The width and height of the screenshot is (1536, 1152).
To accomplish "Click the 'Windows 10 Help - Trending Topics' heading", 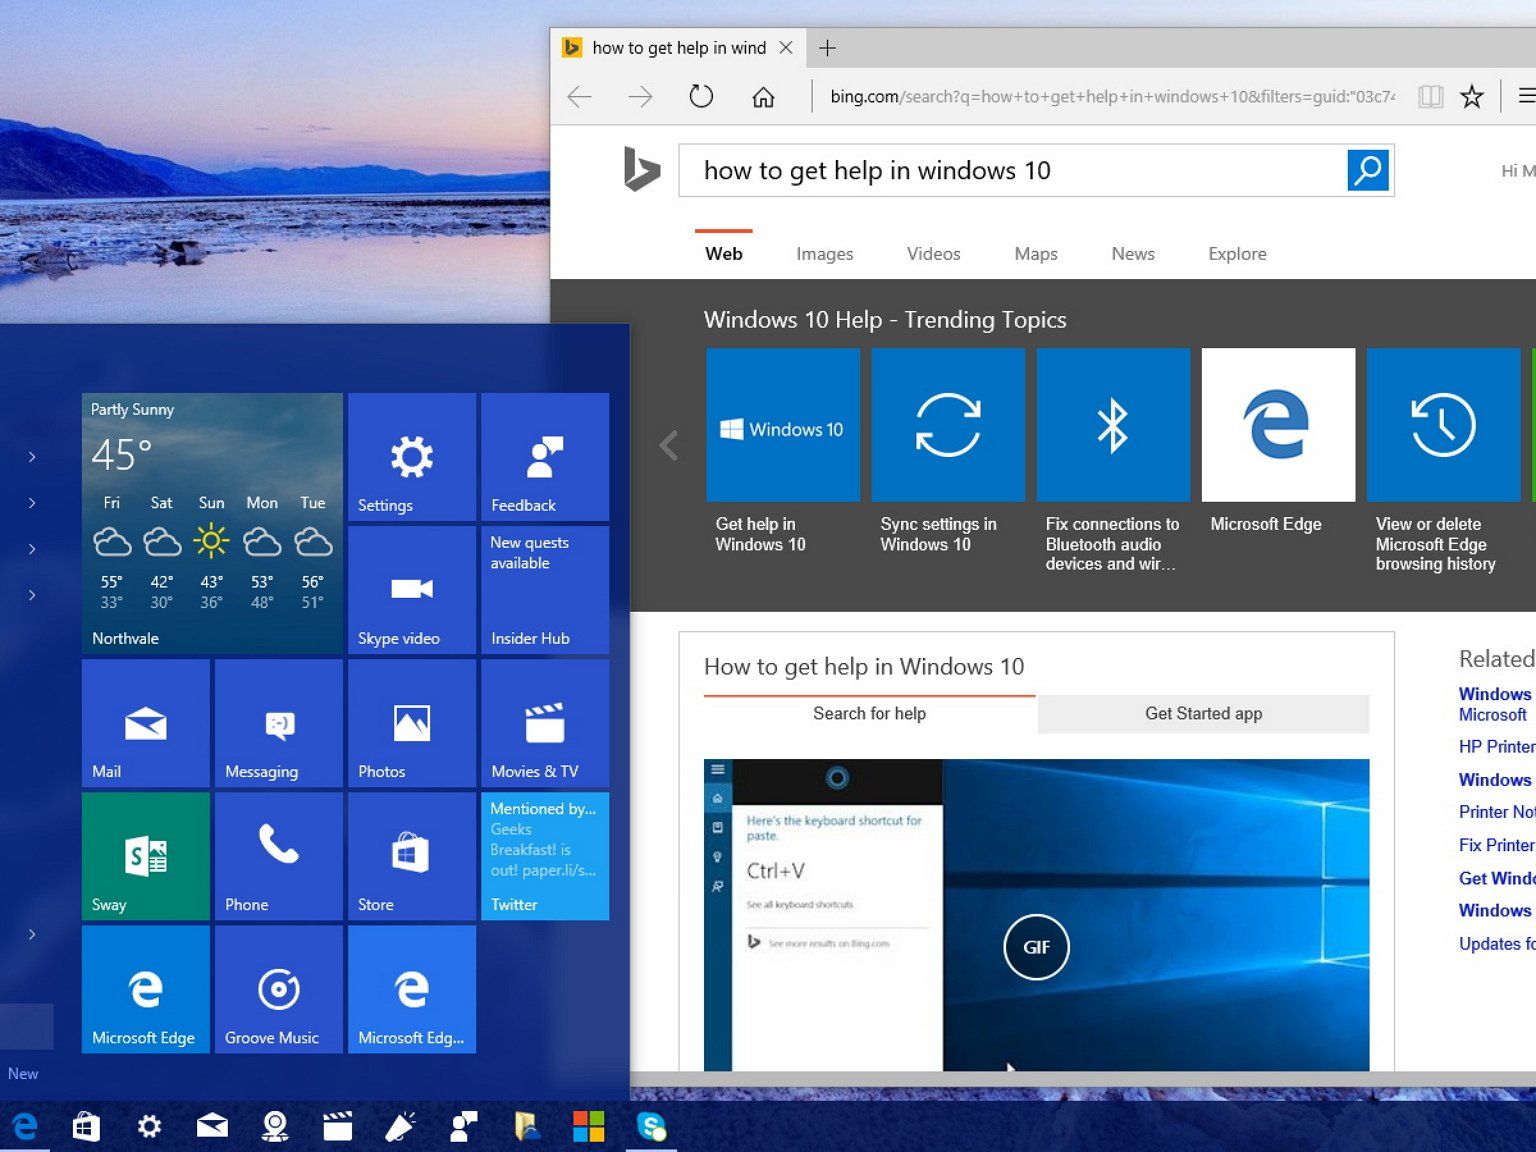I will click(x=885, y=320).
